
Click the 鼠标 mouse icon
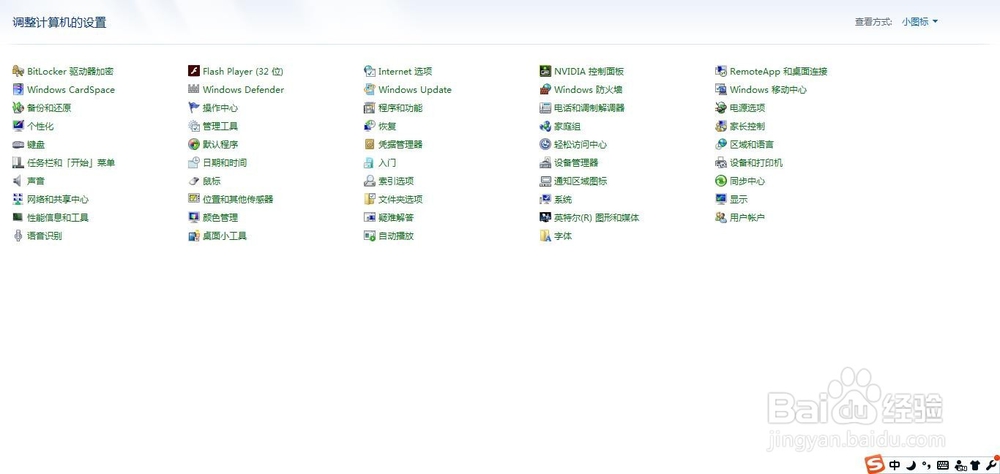194,181
